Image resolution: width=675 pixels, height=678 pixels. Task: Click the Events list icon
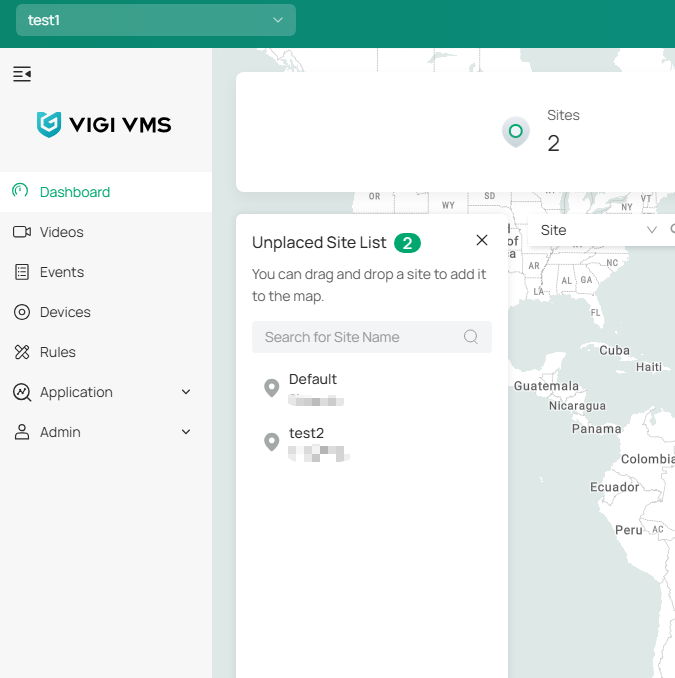(x=22, y=272)
